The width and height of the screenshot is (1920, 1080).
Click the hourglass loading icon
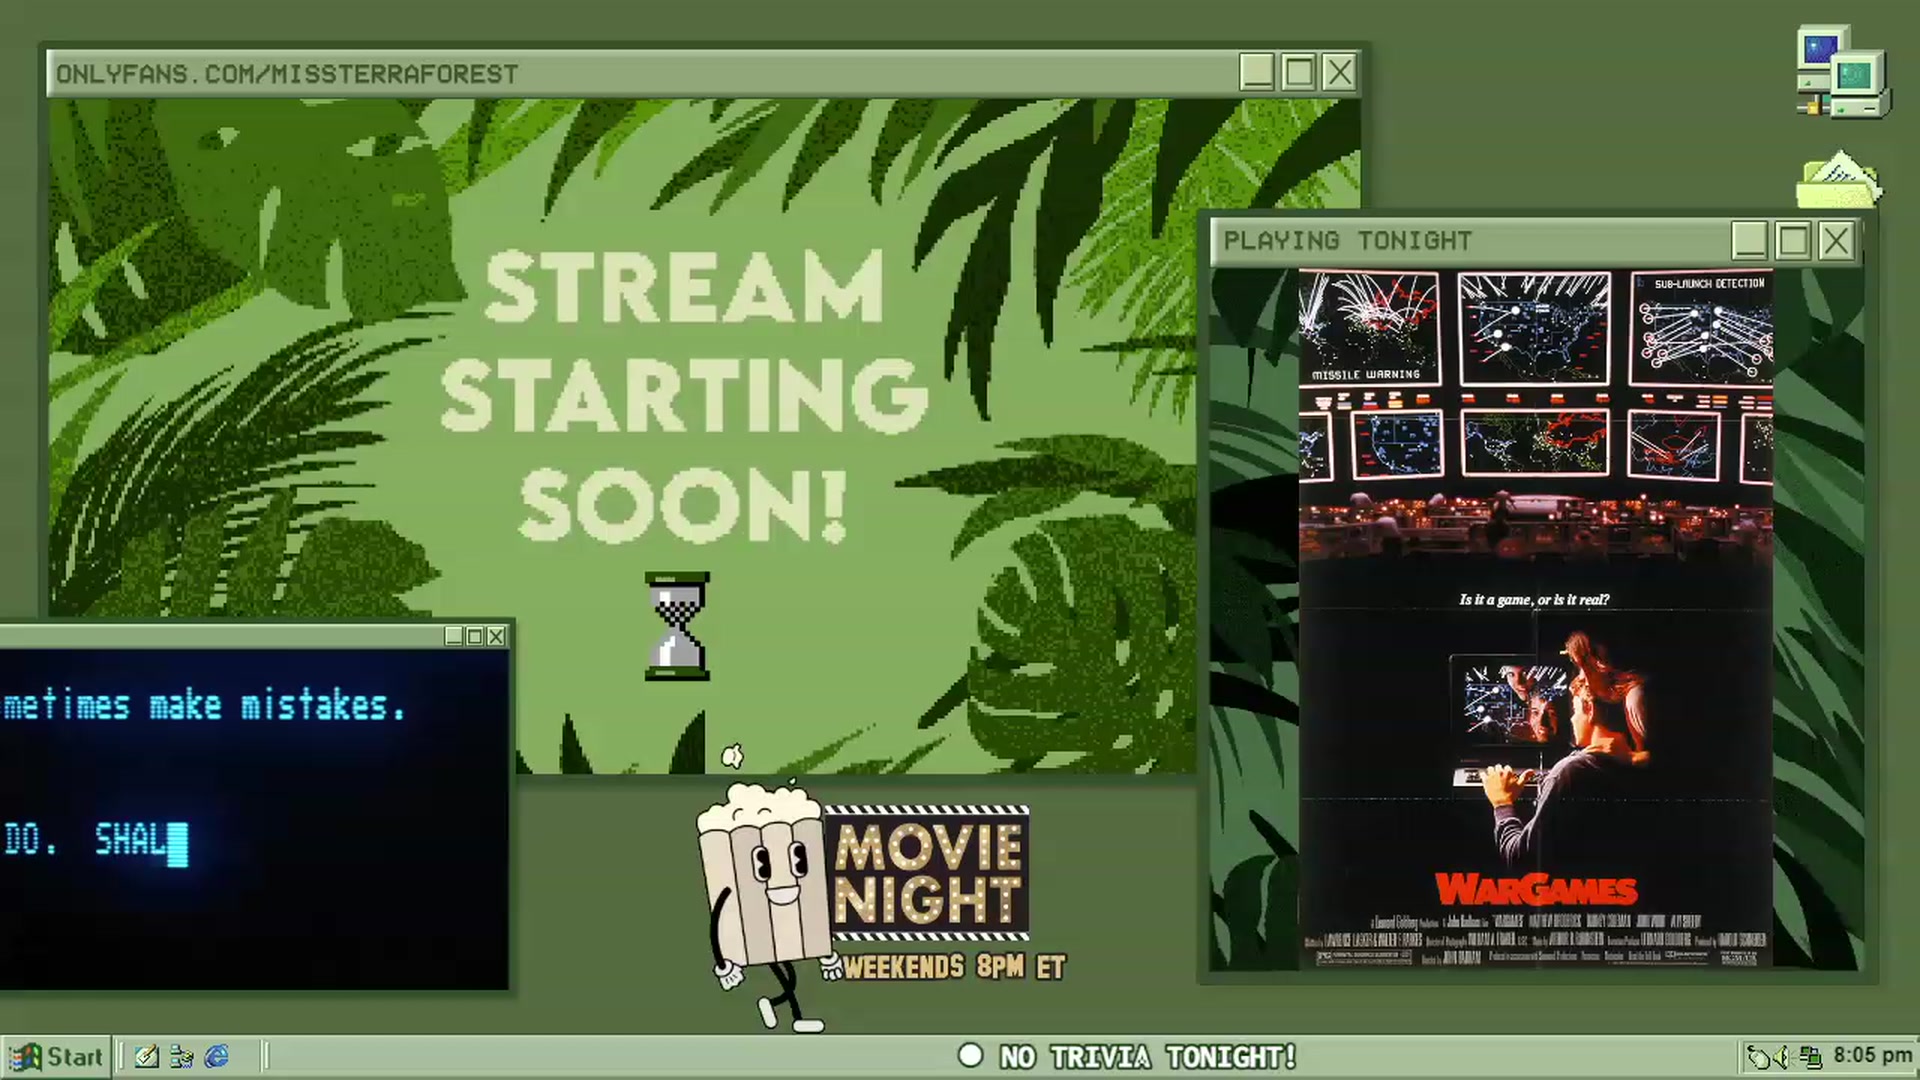[x=677, y=627]
